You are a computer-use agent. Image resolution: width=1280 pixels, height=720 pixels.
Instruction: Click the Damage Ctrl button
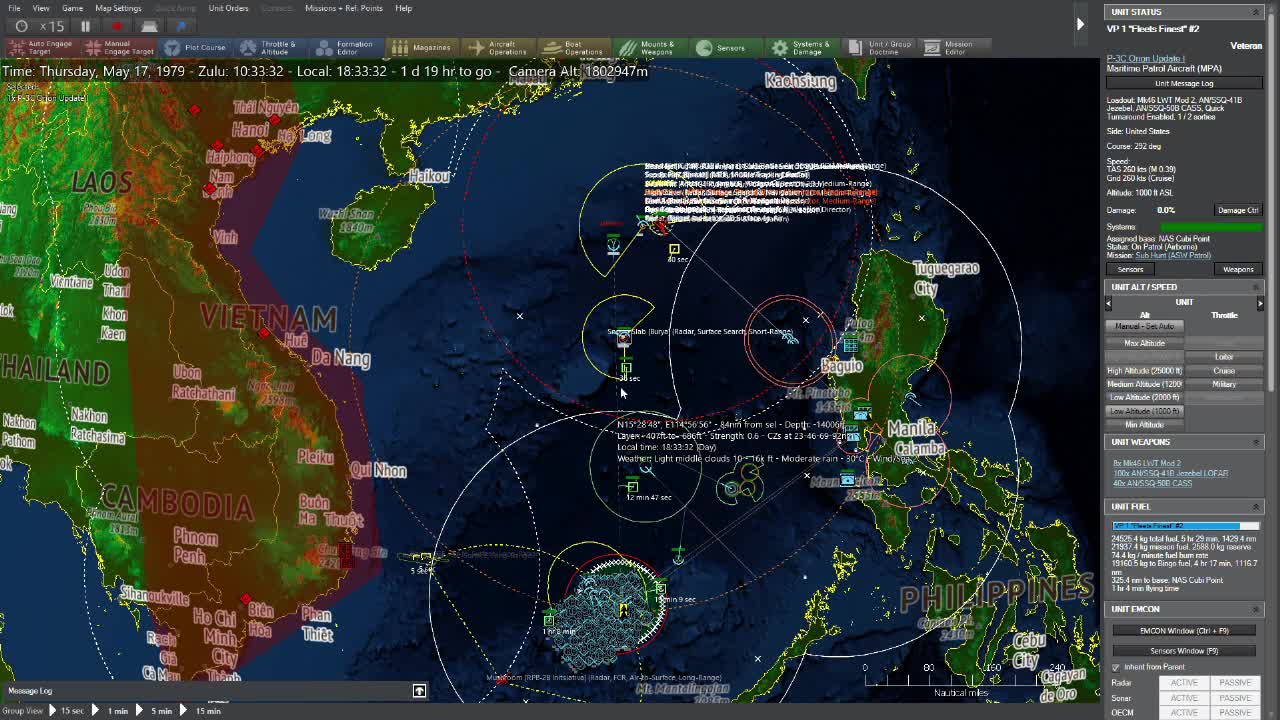(1237, 210)
